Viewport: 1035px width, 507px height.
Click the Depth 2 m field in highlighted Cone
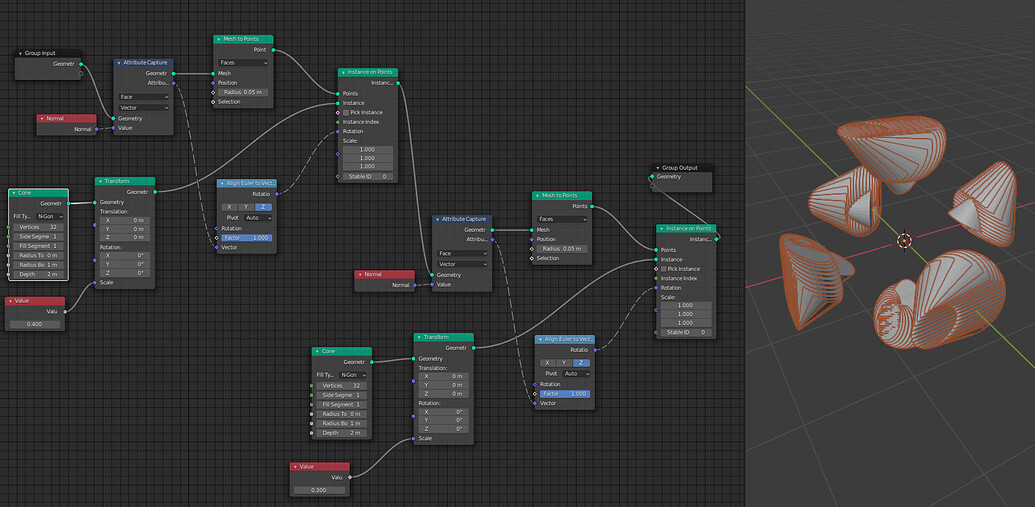tap(39, 273)
